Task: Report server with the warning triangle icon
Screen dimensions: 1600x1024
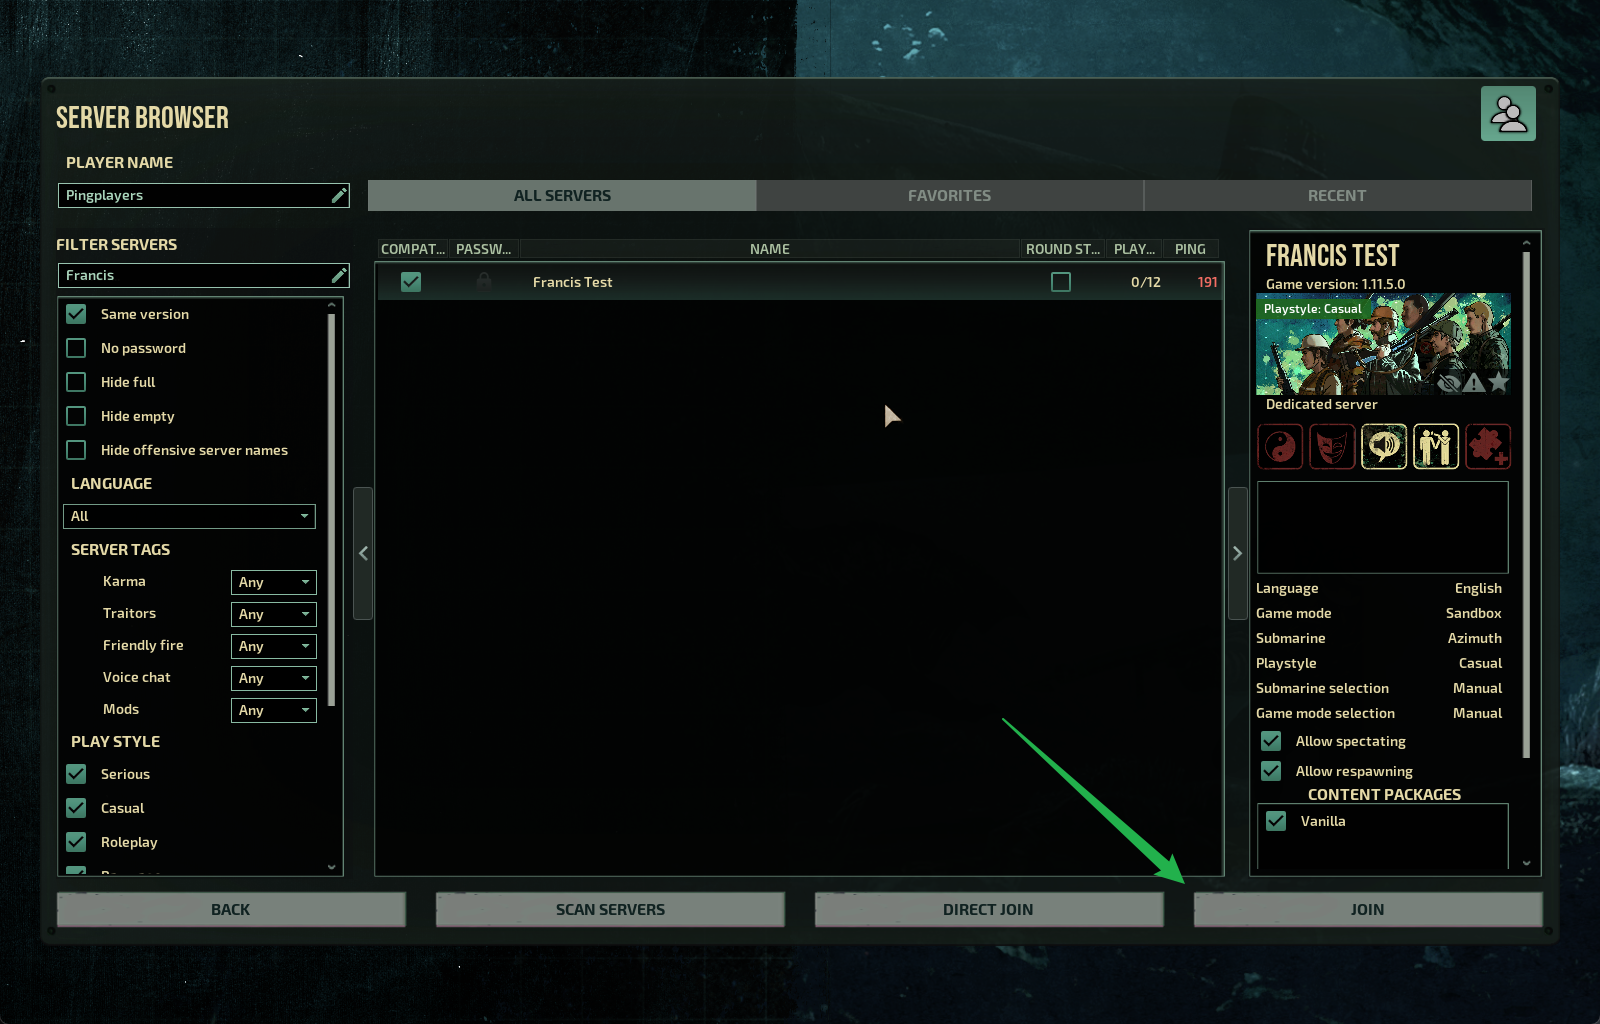Action: (1474, 383)
